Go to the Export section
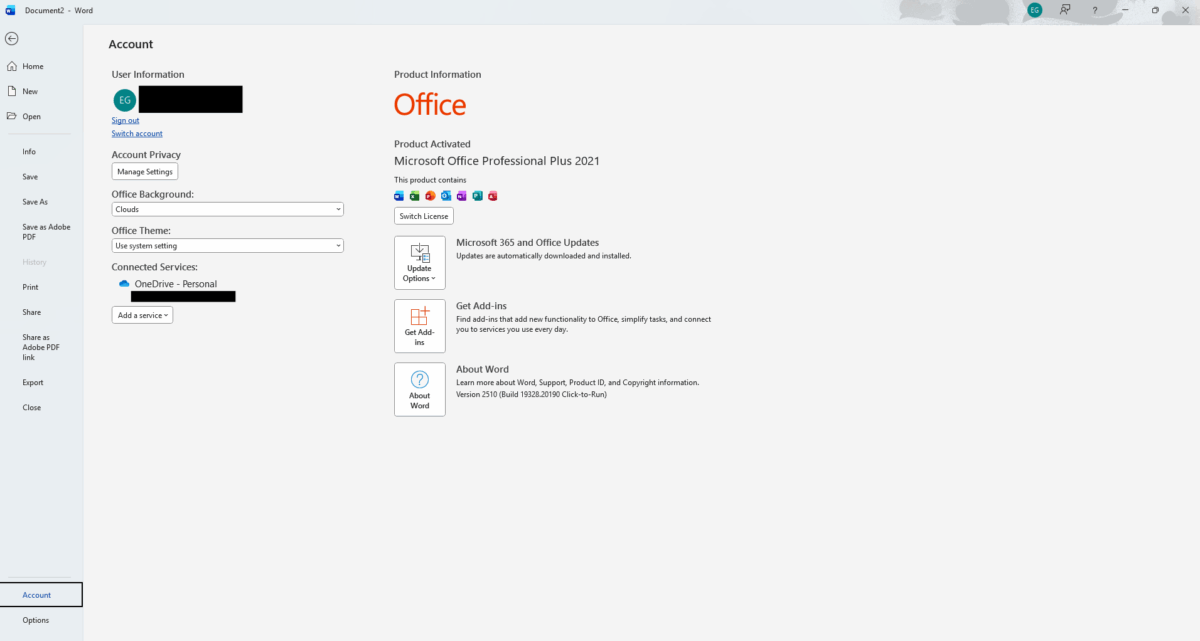This screenshot has width=1200, height=641. click(x=33, y=382)
